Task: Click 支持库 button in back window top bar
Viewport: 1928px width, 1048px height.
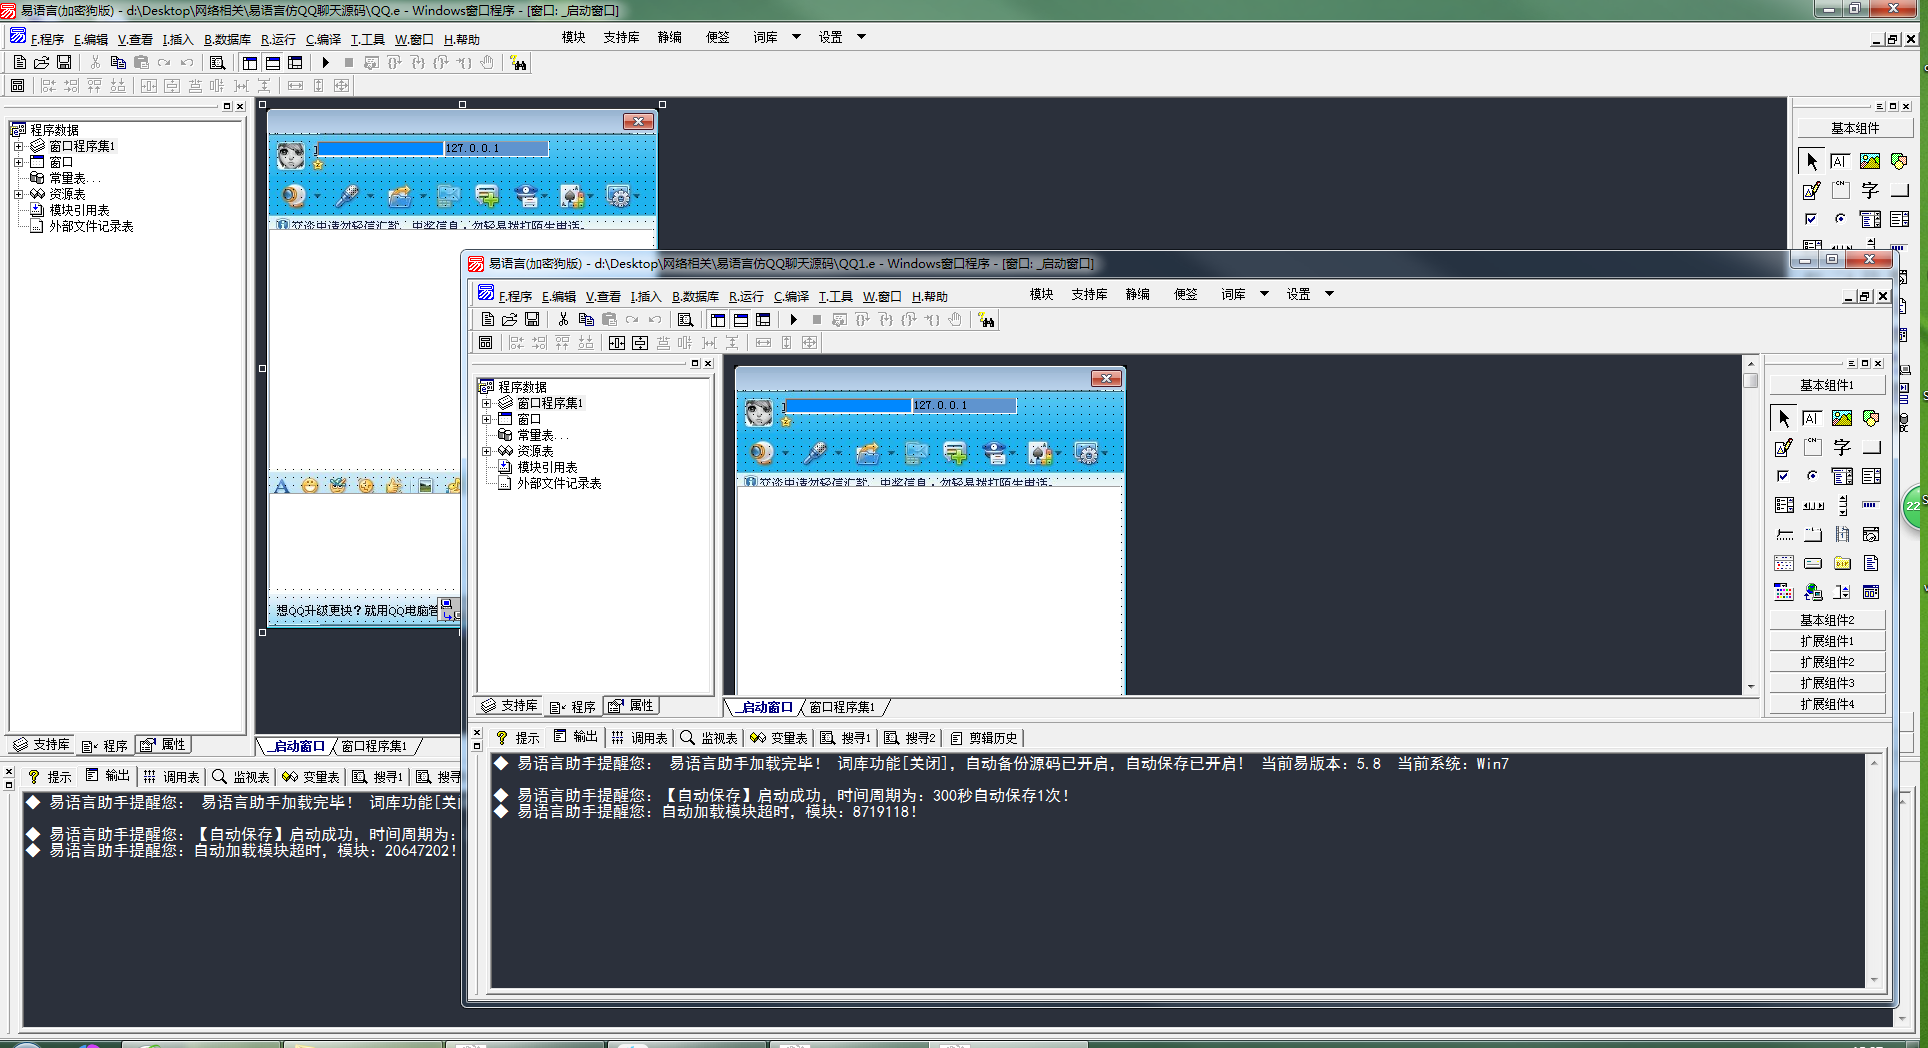Action: point(621,37)
